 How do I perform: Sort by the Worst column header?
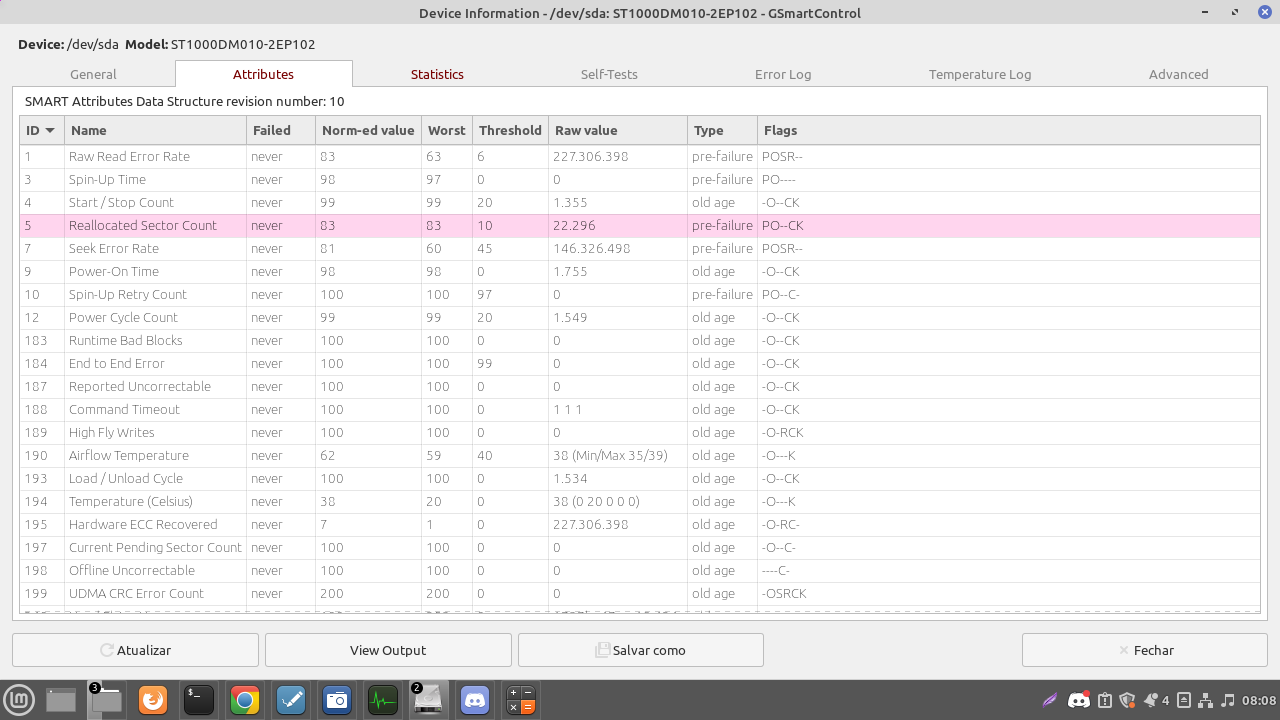[x=447, y=130]
